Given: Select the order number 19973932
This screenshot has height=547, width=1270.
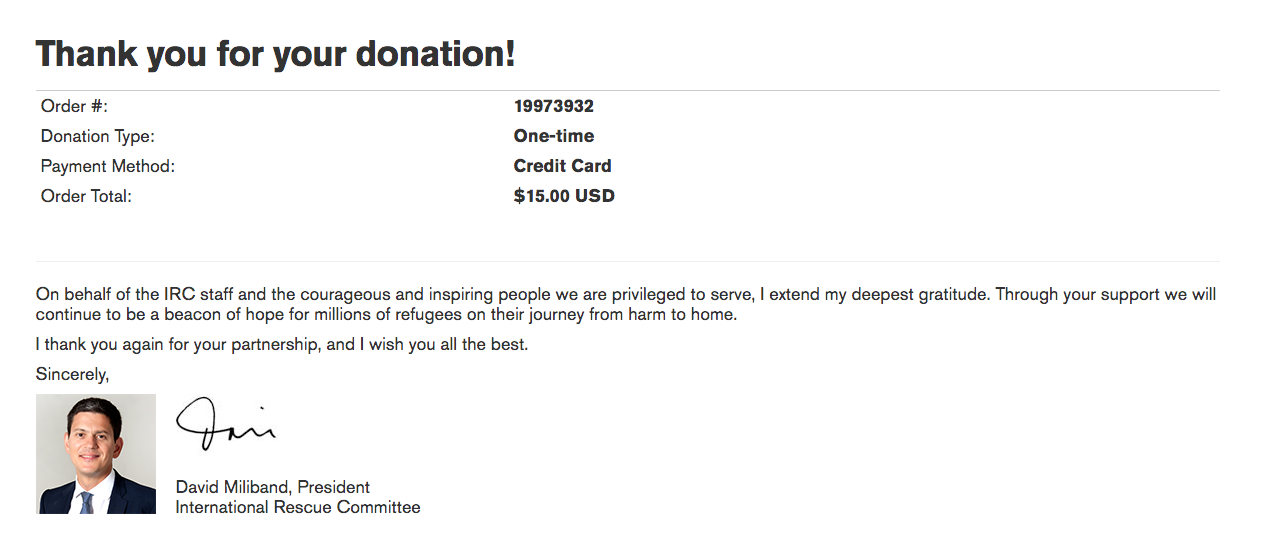Looking at the screenshot, I should pyautogui.click(x=554, y=106).
